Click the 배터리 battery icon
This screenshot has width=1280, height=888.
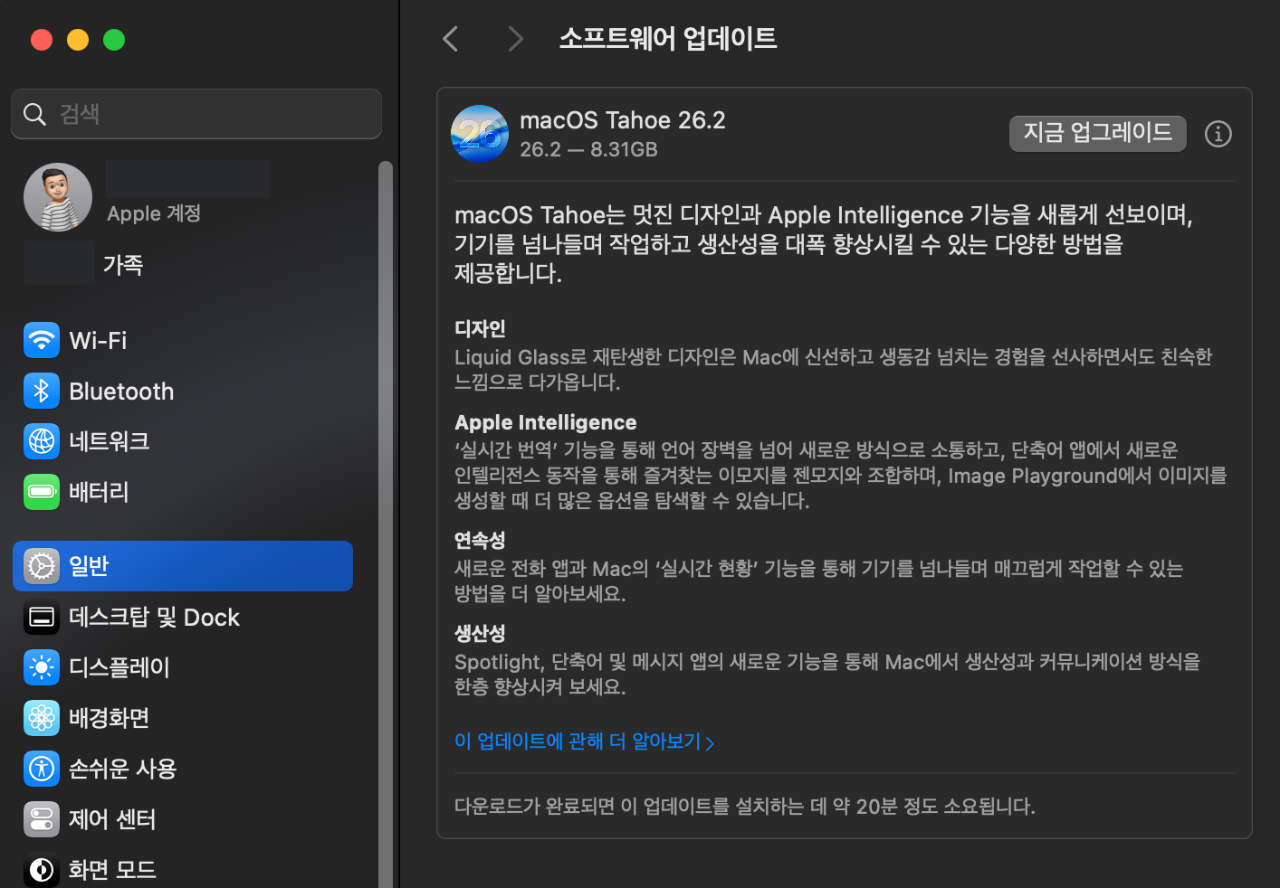(x=41, y=492)
